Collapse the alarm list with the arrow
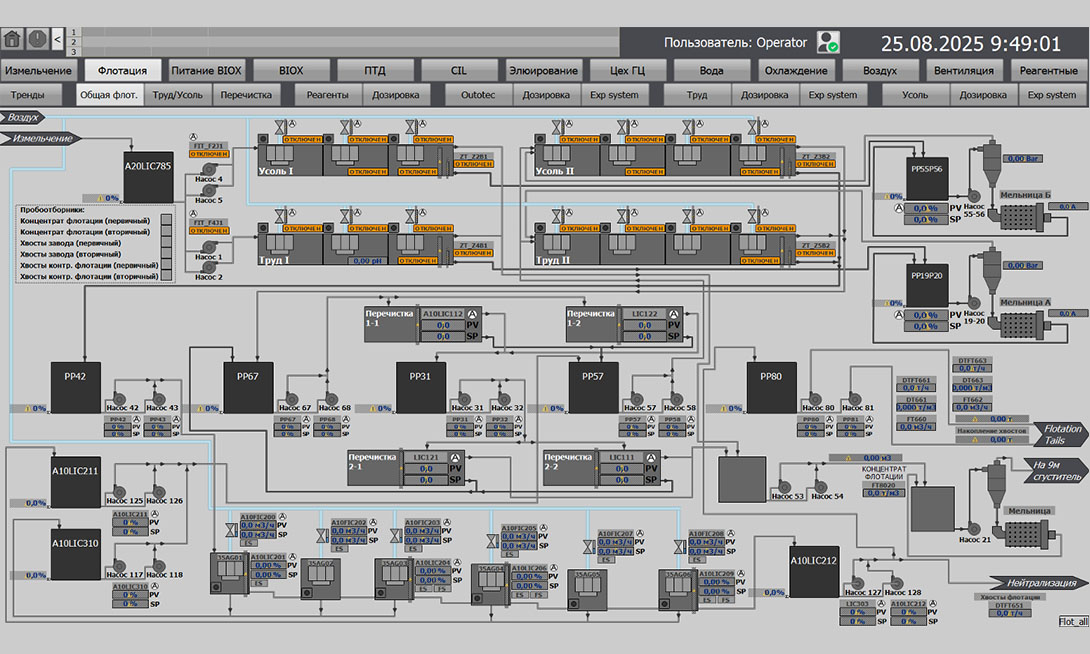 58,39
